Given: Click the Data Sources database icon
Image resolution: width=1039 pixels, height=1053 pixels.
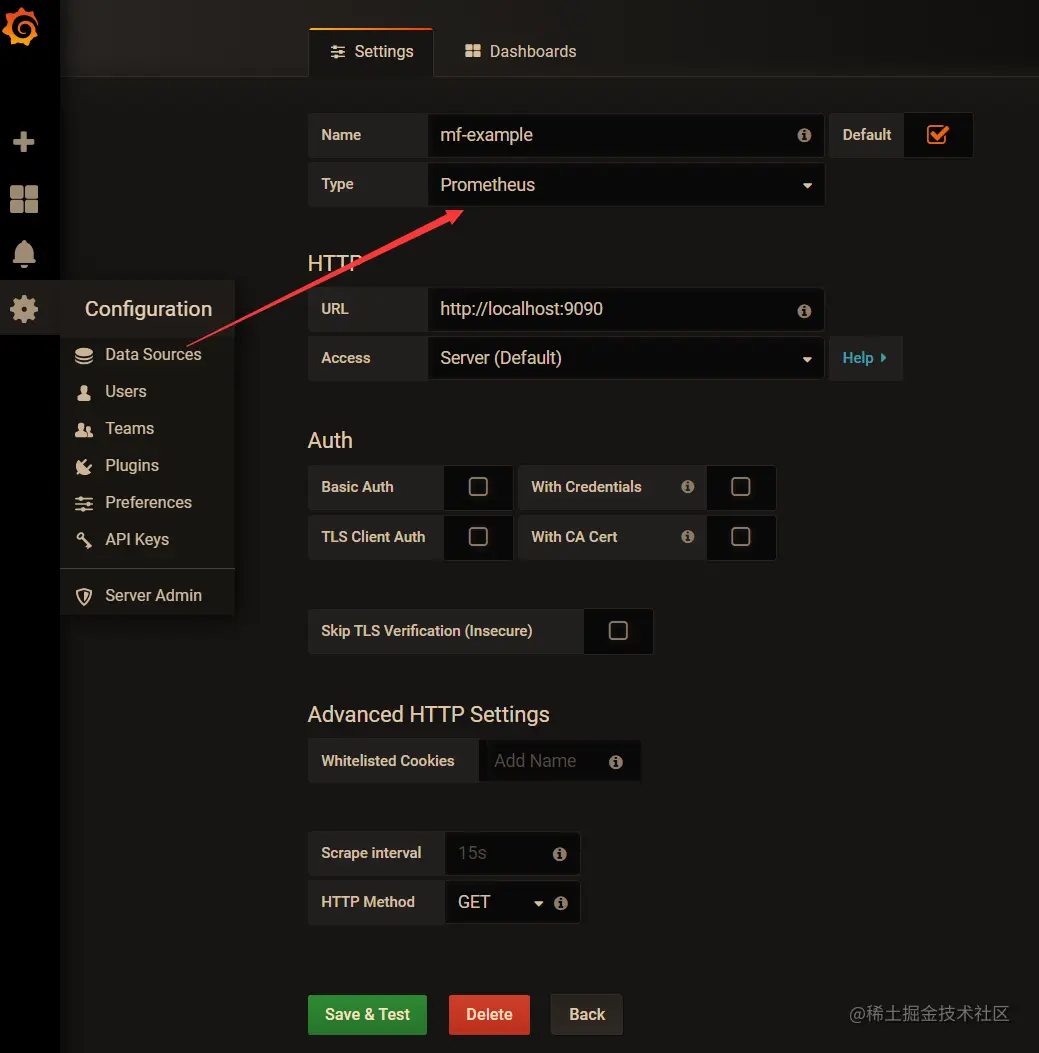Looking at the screenshot, I should [x=84, y=355].
